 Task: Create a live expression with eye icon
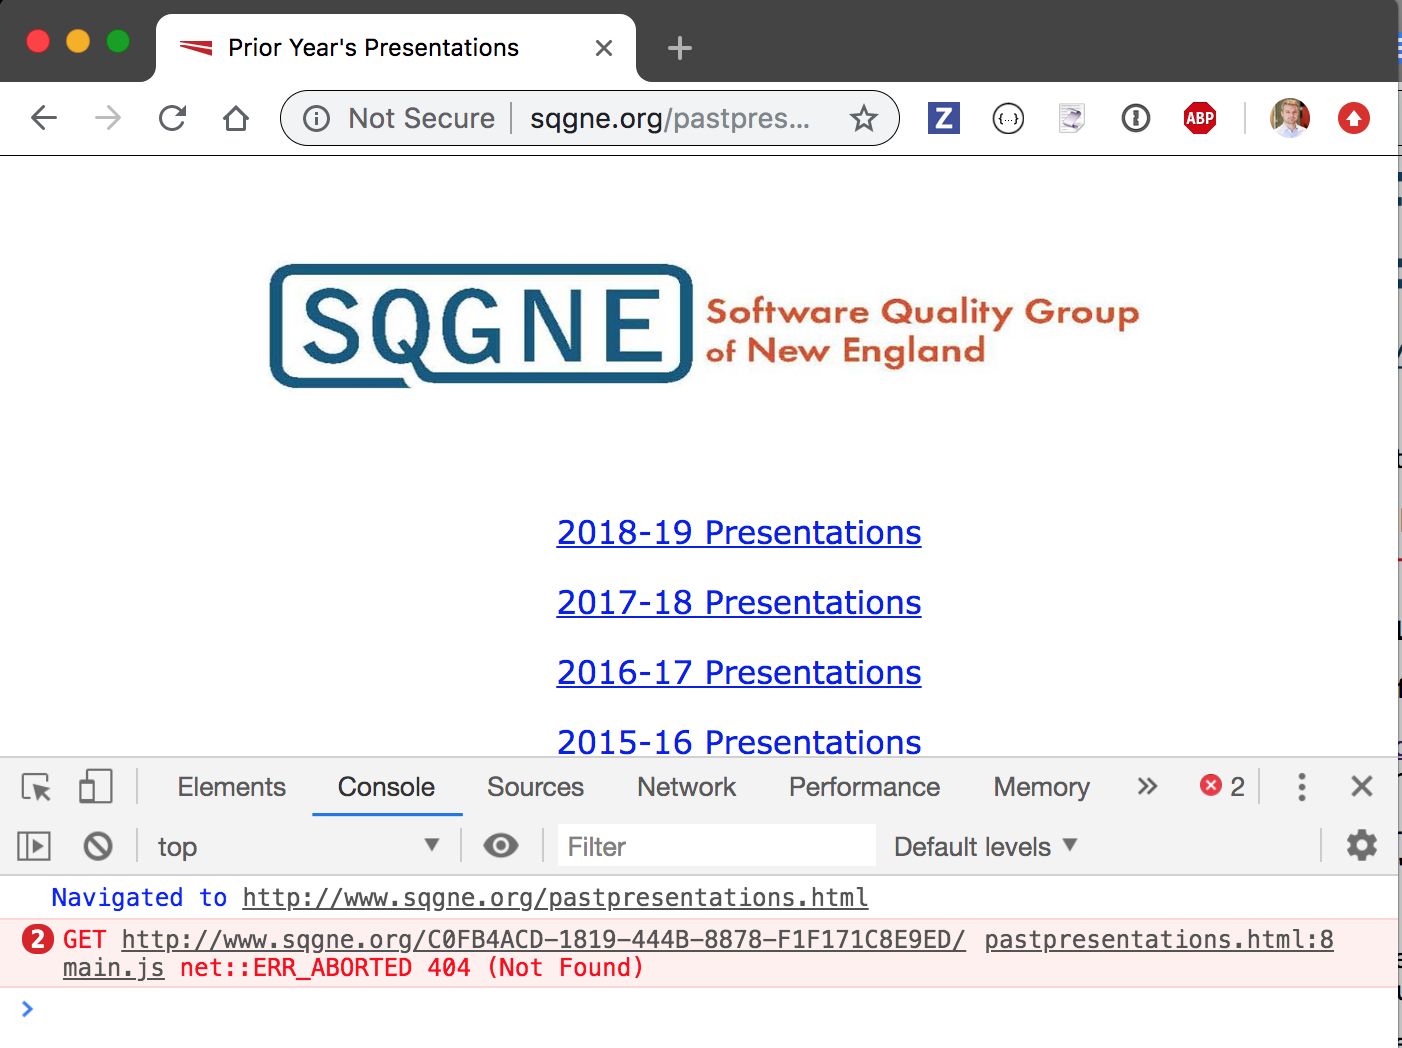(x=501, y=846)
